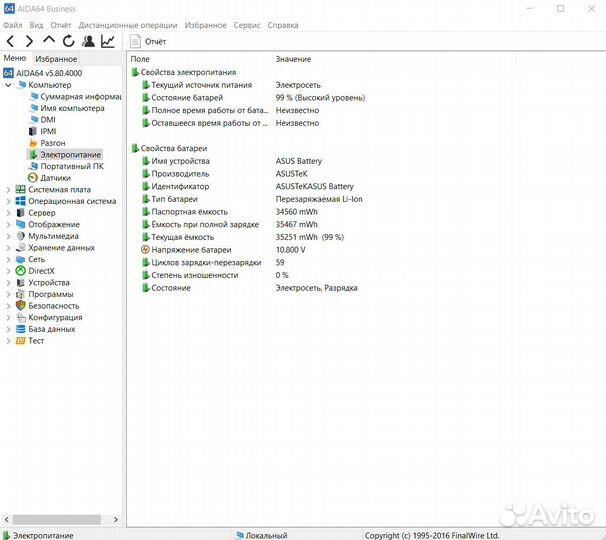Expand the Операционная система node
The image size is (606, 540).
8,201
